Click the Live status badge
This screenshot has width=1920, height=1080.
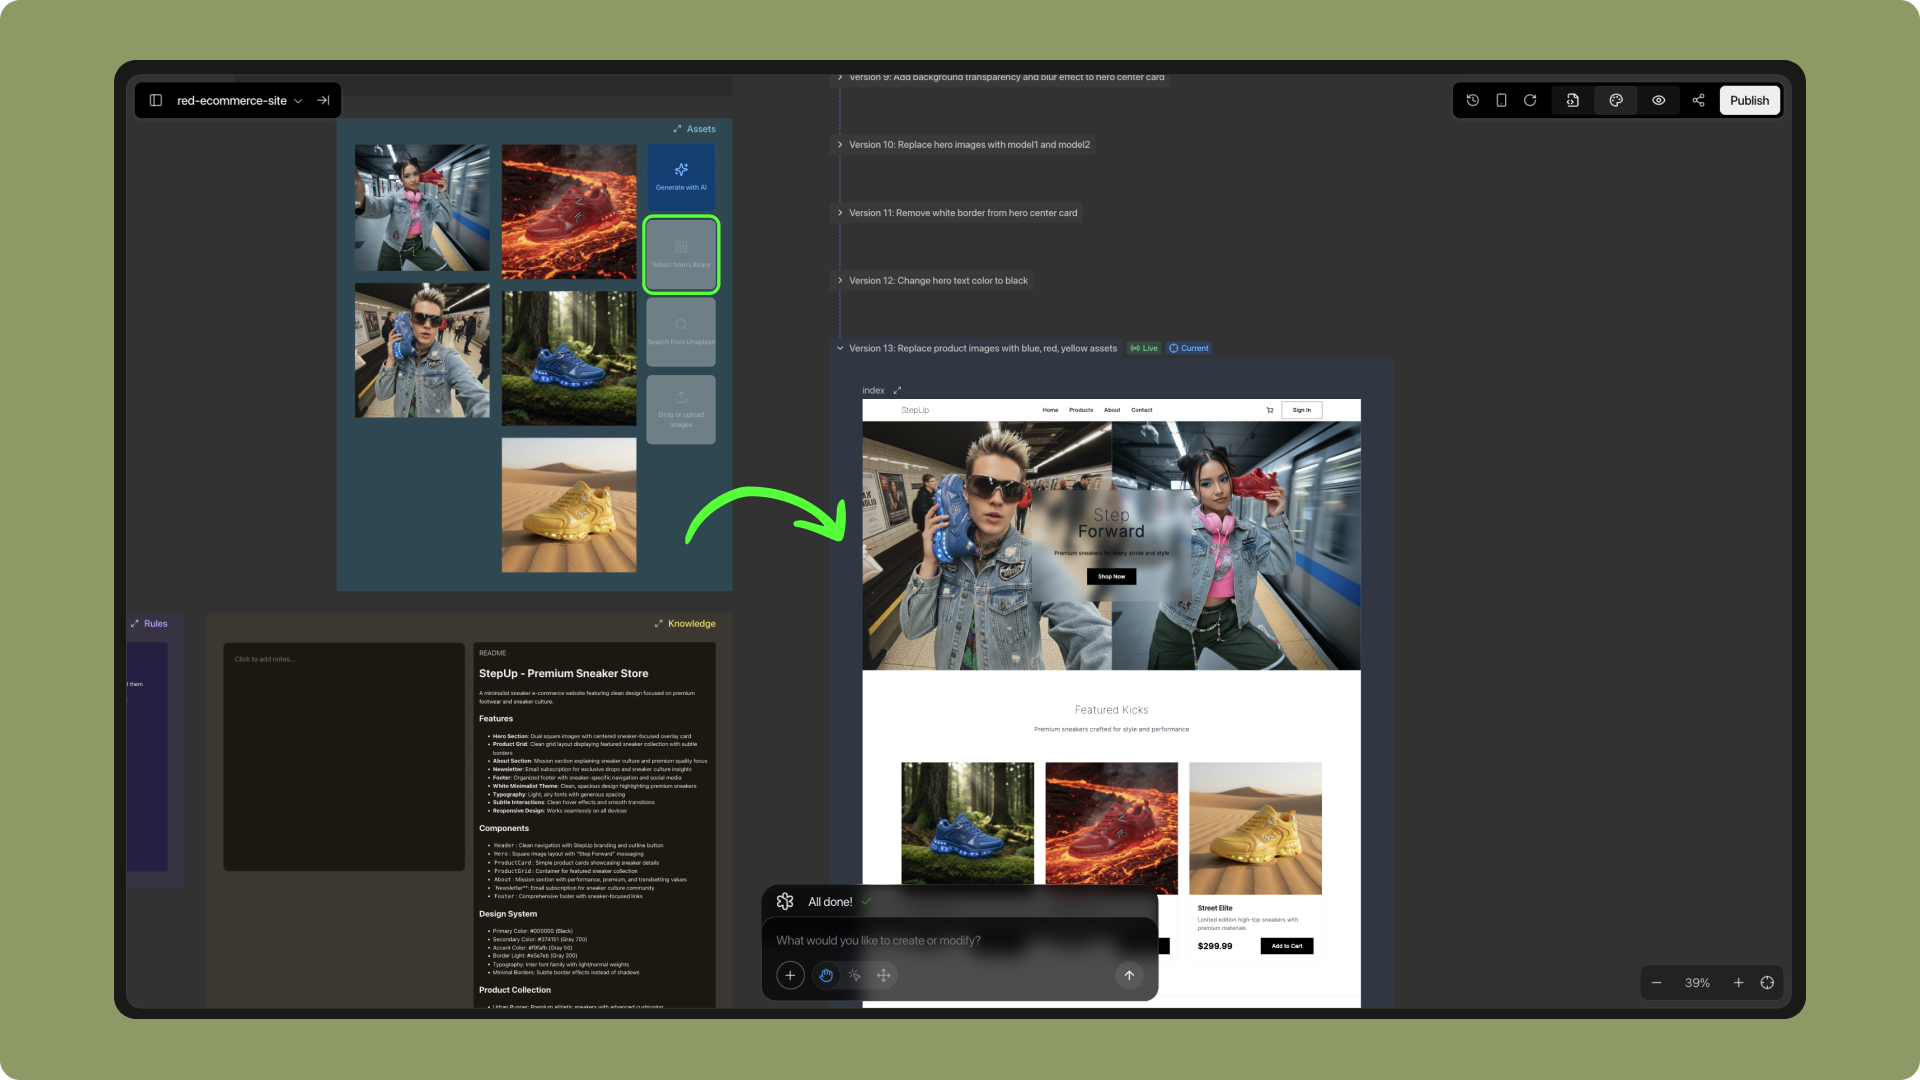(x=1144, y=348)
